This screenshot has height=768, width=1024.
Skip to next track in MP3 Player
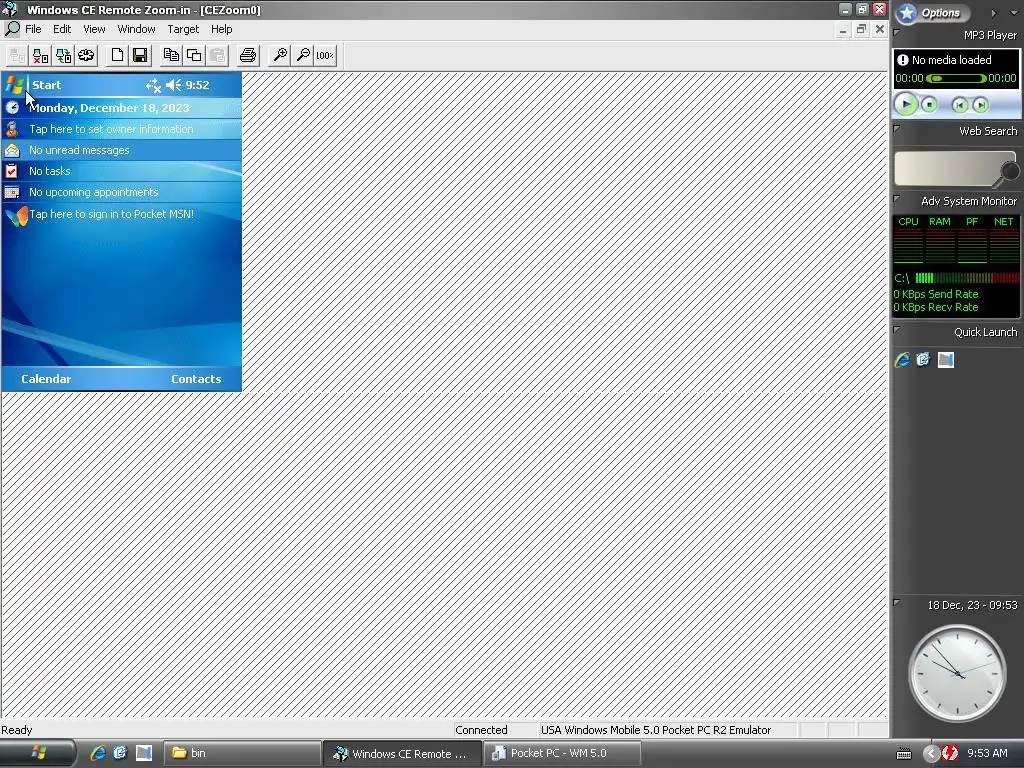click(x=980, y=104)
